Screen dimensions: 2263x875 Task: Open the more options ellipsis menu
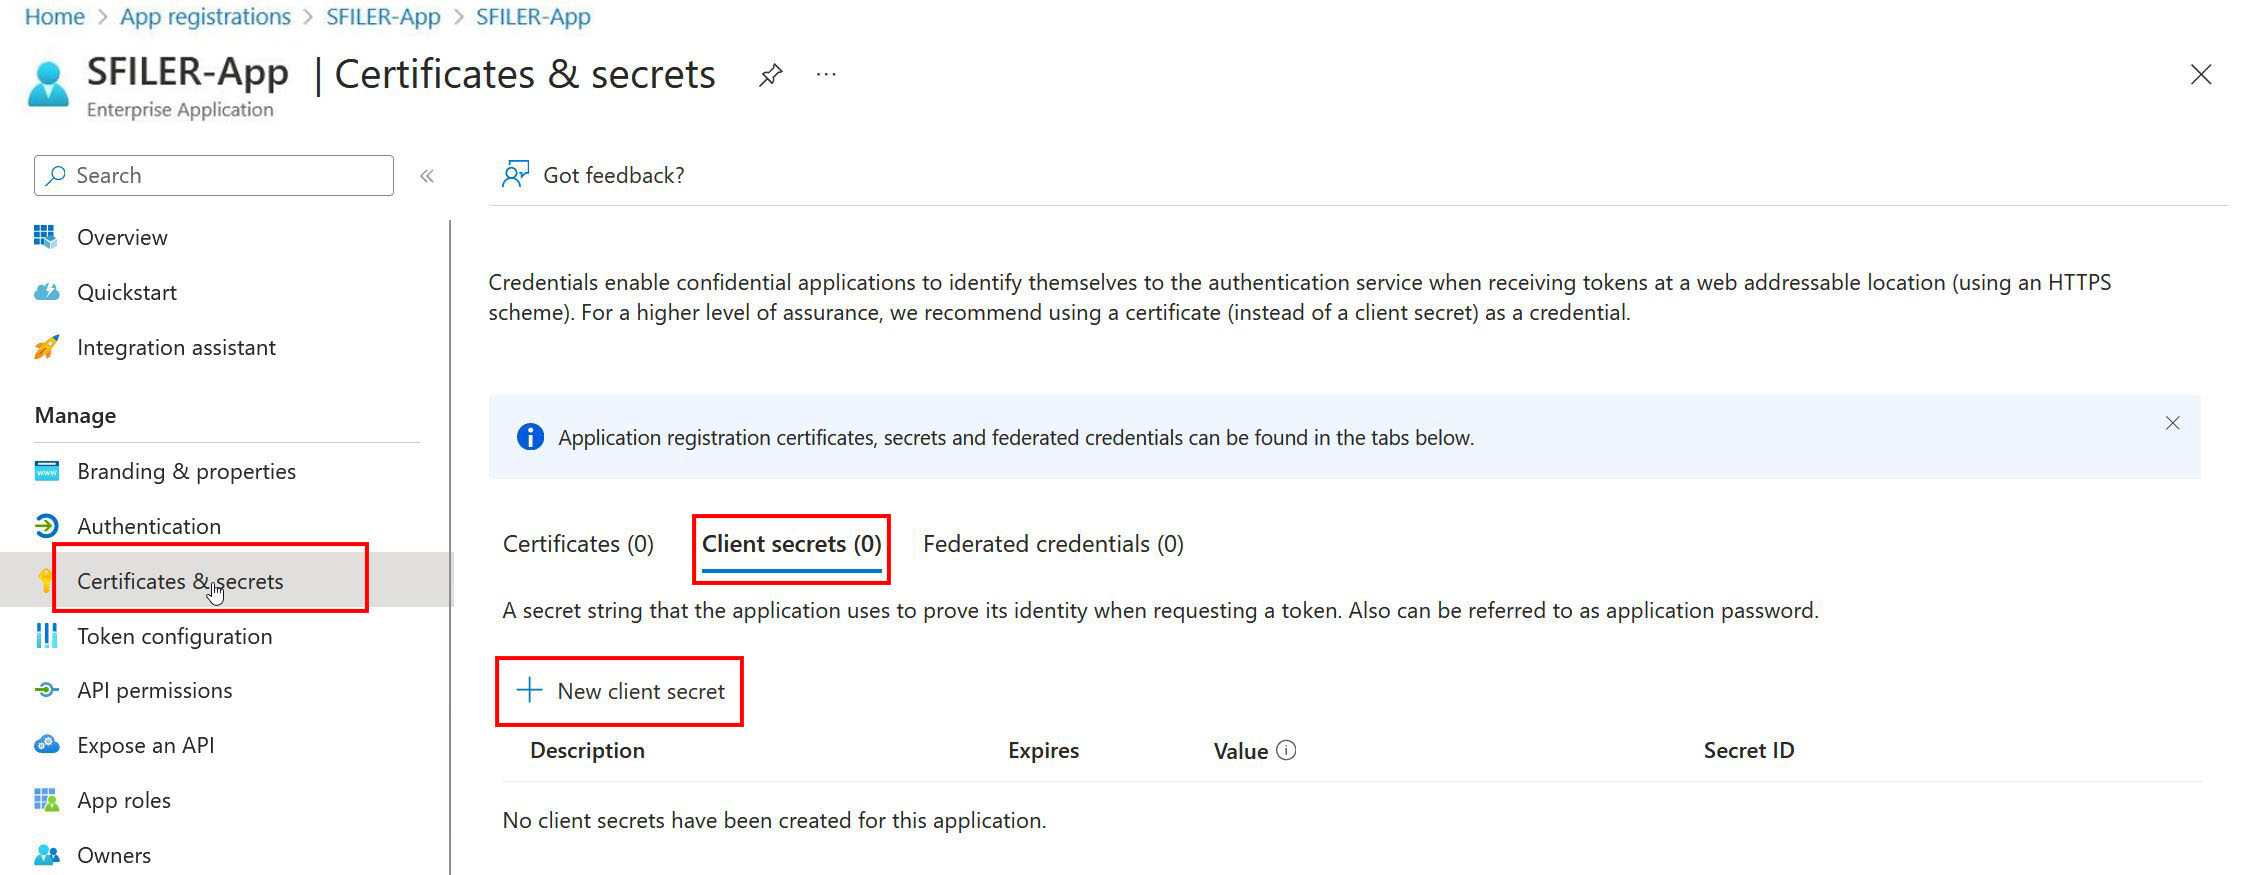[826, 75]
